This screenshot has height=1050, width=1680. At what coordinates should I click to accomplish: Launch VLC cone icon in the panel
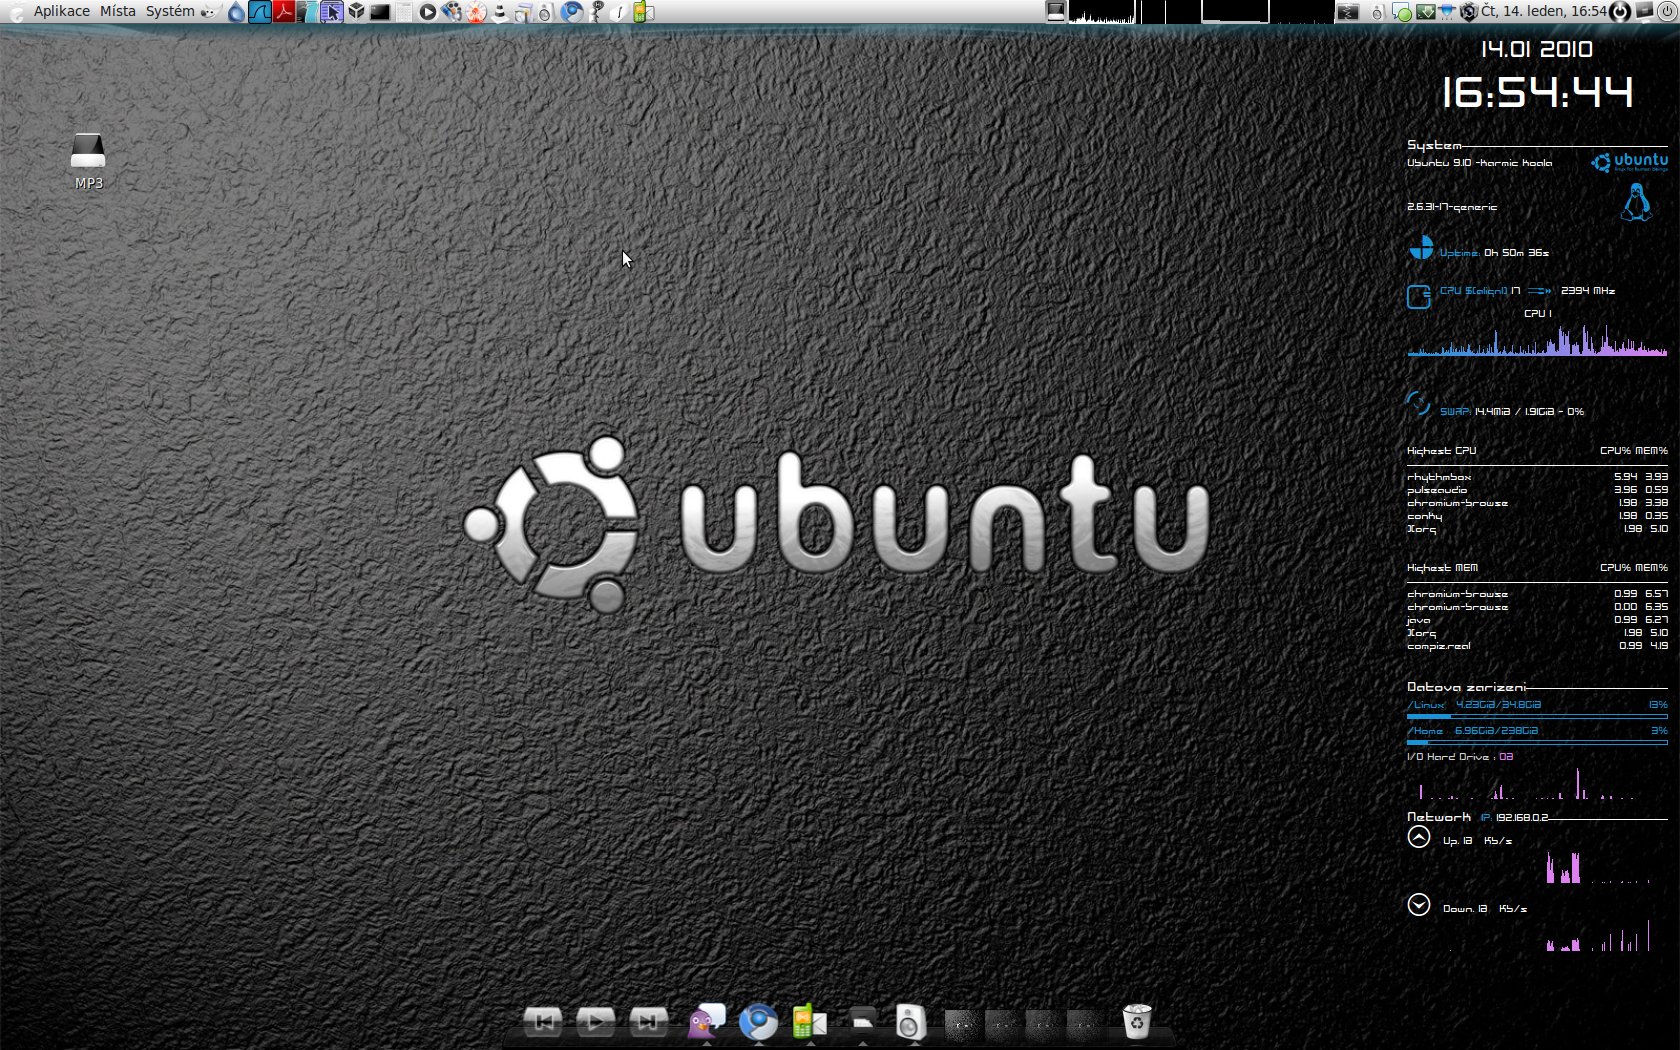click(500, 12)
